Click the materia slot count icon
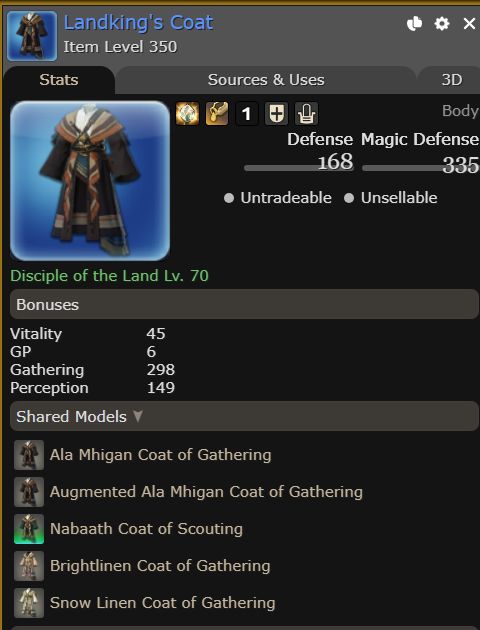This screenshot has height=630, width=480. click(247, 114)
